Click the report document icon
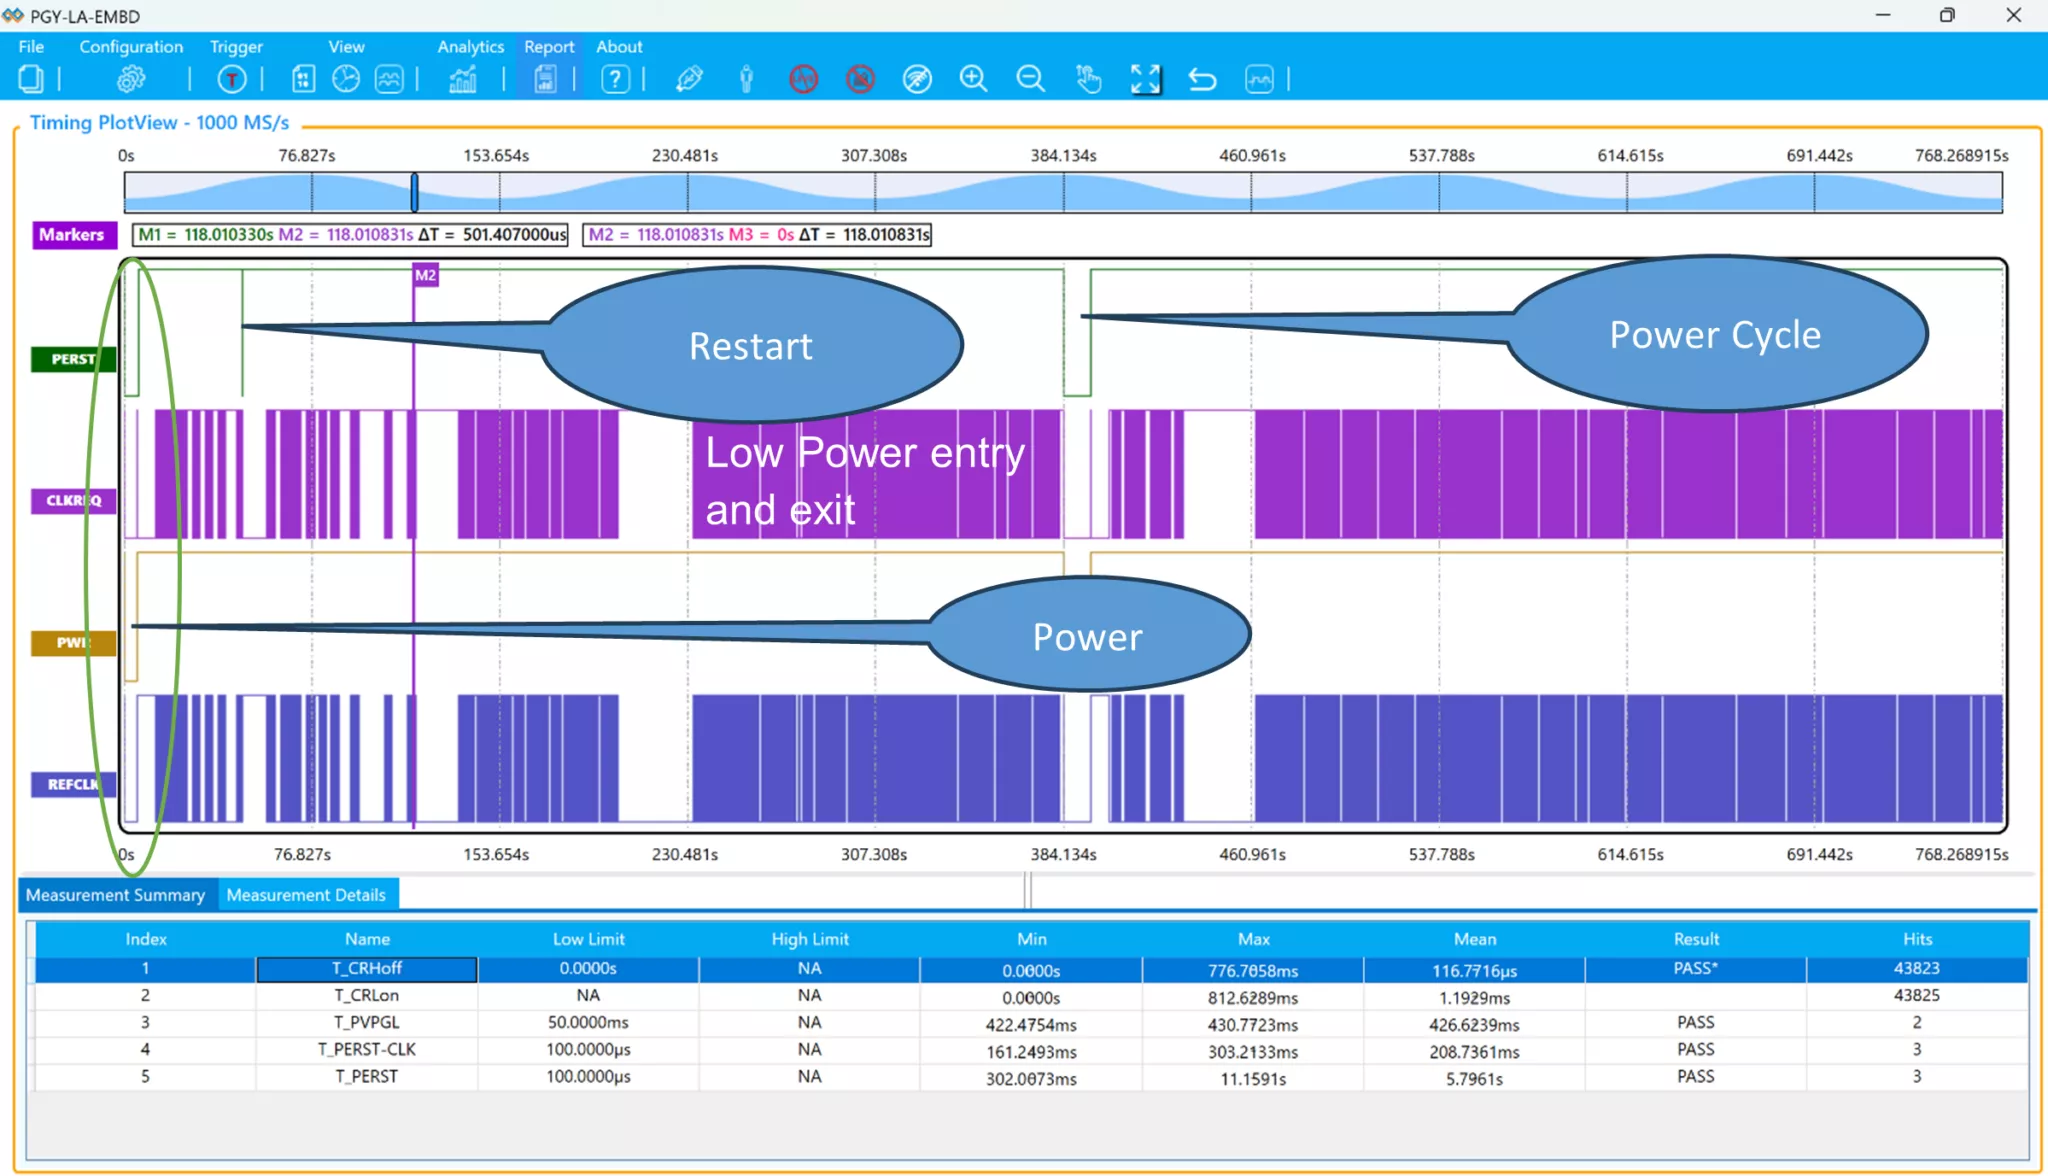 click(x=545, y=79)
